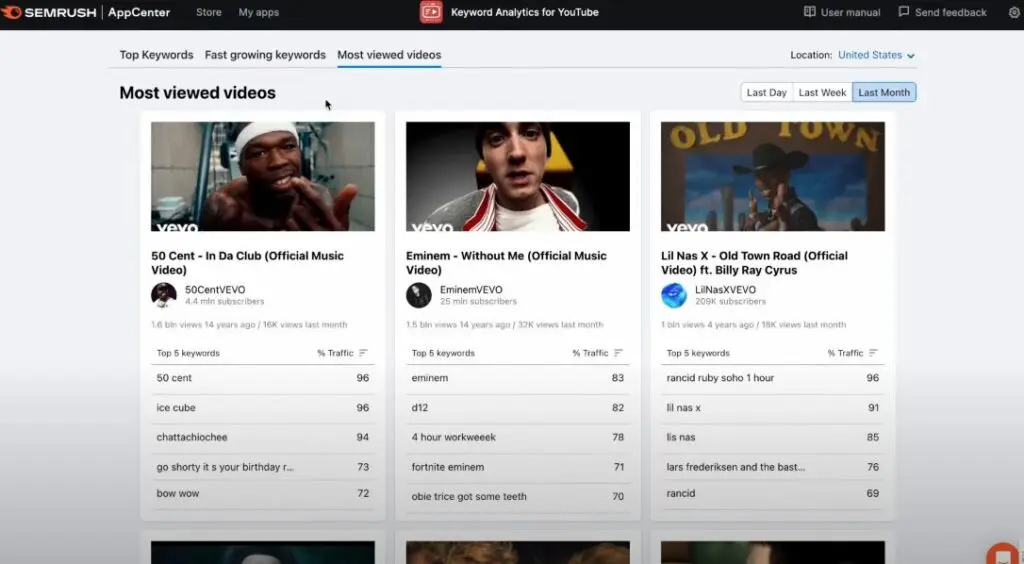Click the 50CentVEVO channel avatar
Viewport: 1024px width, 564px height.
pos(164,295)
